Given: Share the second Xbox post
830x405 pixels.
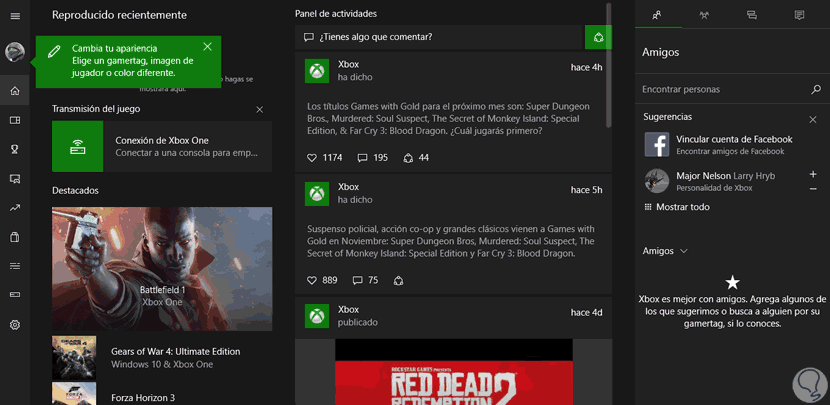Looking at the screenshot, I should coord(400,280).
